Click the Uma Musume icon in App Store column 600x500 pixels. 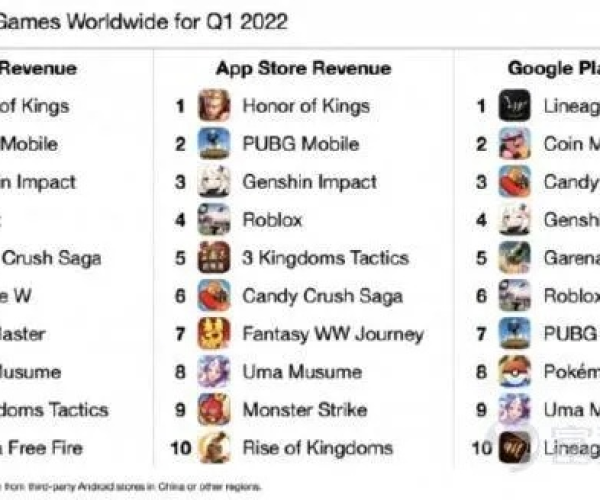coord(214,372)
